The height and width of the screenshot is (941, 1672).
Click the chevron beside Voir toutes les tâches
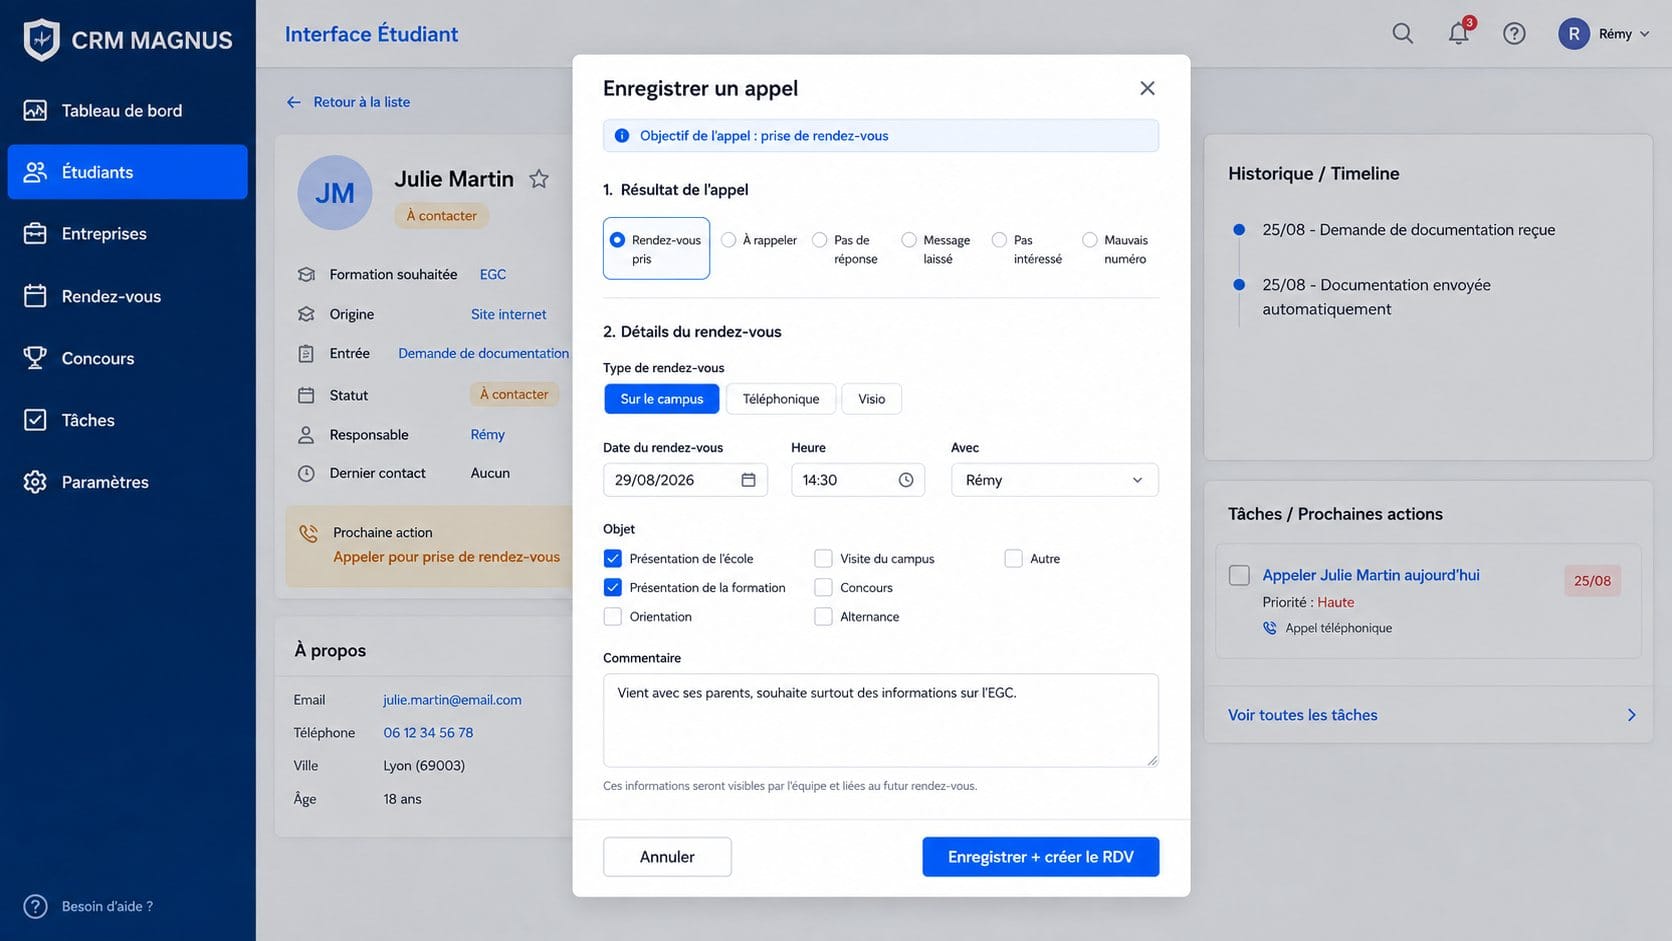click(x=1631, y=715)
